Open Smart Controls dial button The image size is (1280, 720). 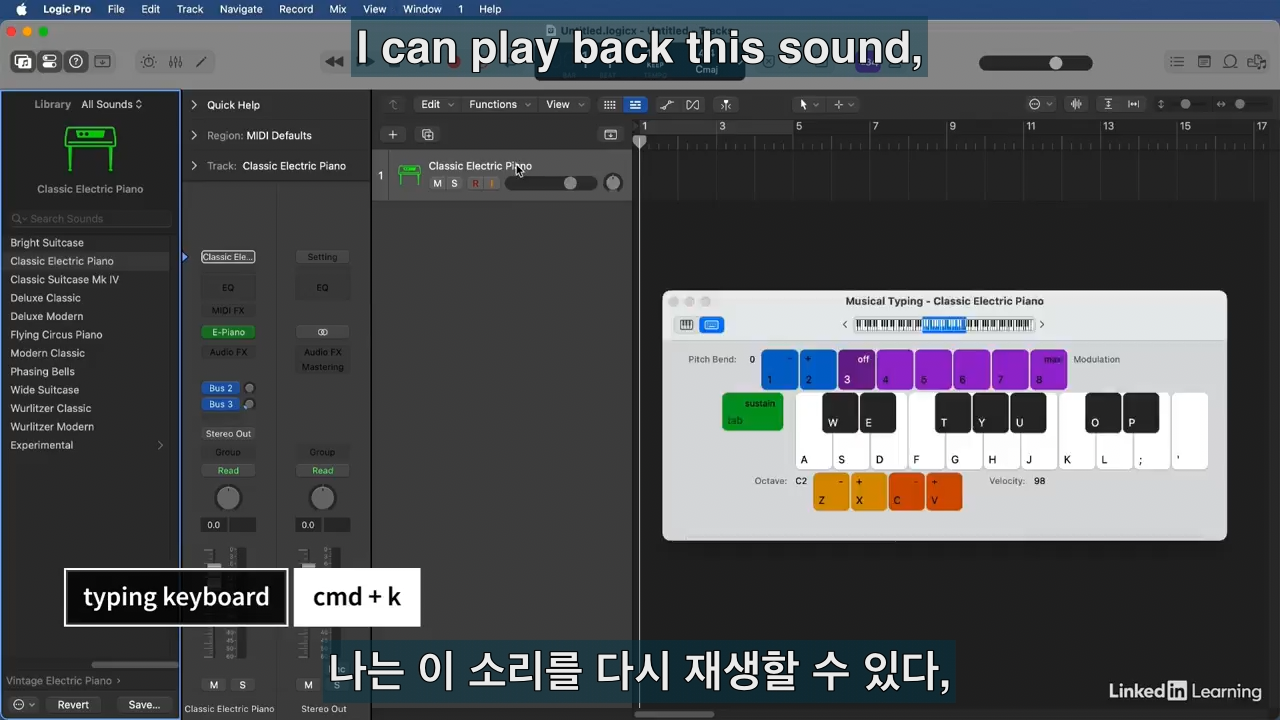[148, 62]
